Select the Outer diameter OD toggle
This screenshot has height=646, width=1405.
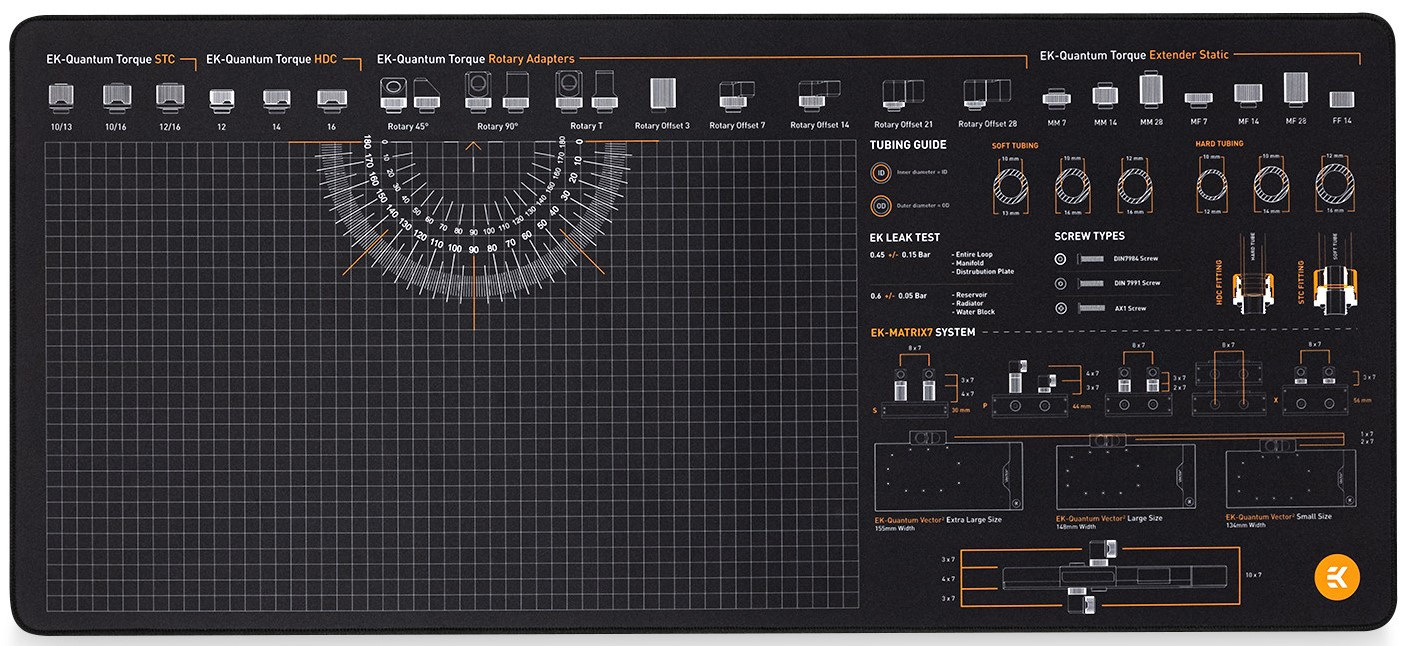(x=882, y=205)
